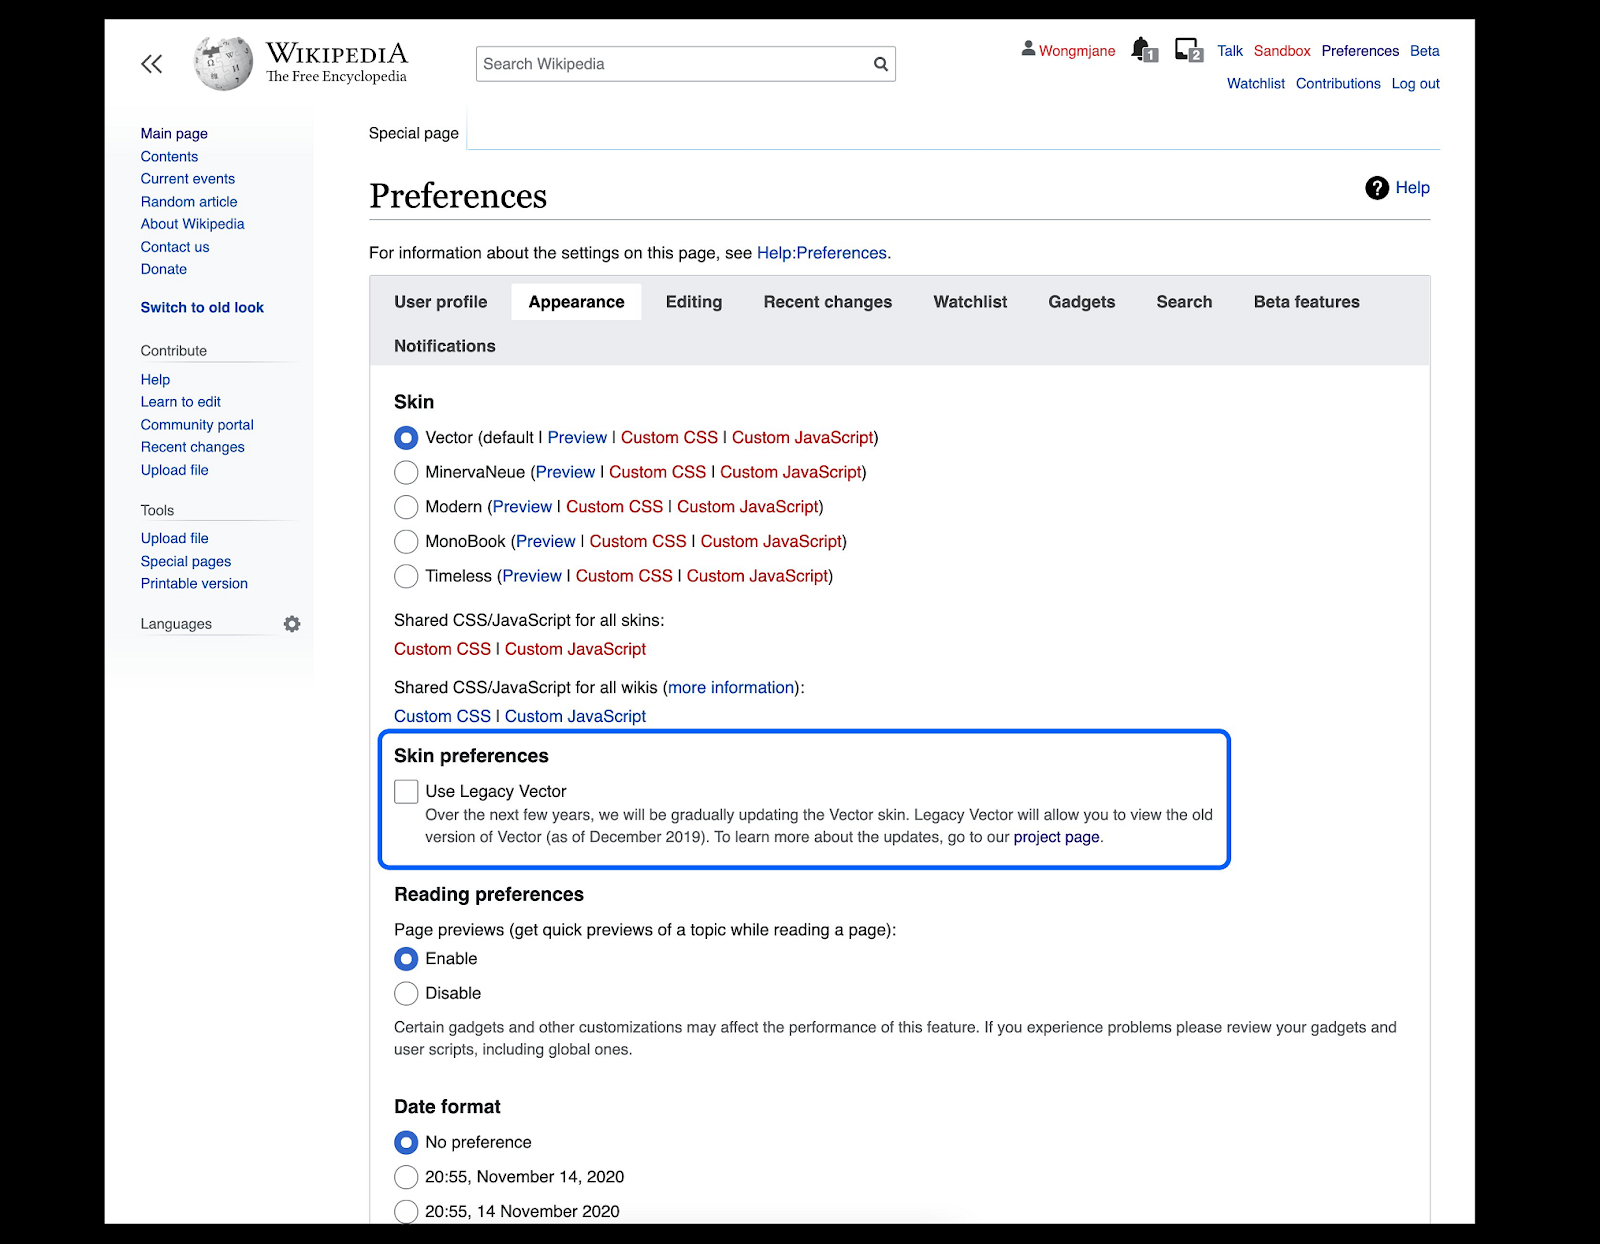Open the Help:Preferences link
This screenshot has height=1244, width=1600.
click(821, 253)
